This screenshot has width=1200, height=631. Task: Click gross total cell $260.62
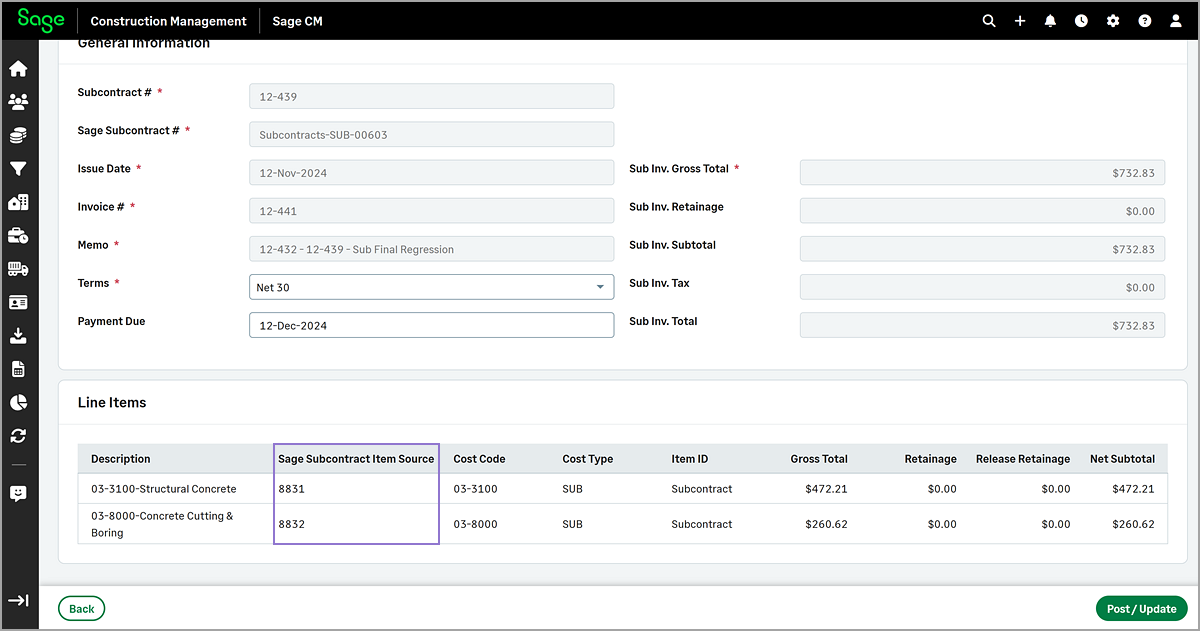pos(826,524)
